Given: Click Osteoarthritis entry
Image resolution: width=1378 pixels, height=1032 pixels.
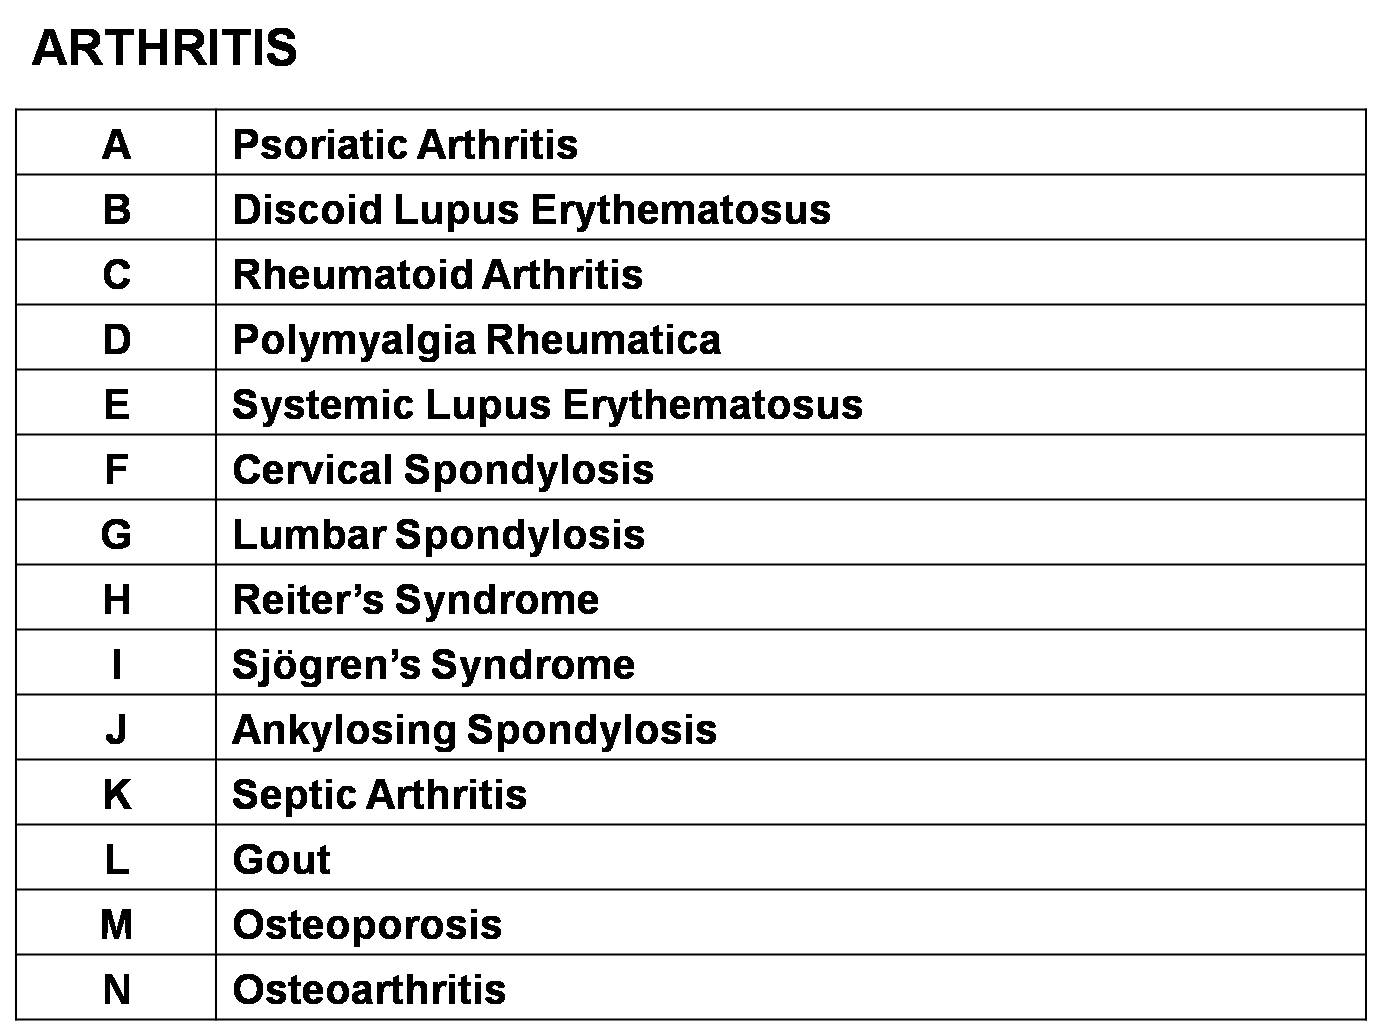Looking at the screenshot, I should [x=369, y=989].
